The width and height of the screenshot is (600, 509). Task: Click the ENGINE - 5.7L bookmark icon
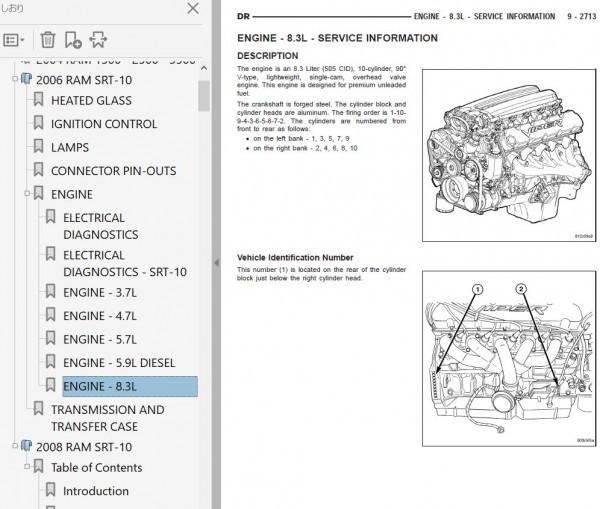tap(51, 338)
